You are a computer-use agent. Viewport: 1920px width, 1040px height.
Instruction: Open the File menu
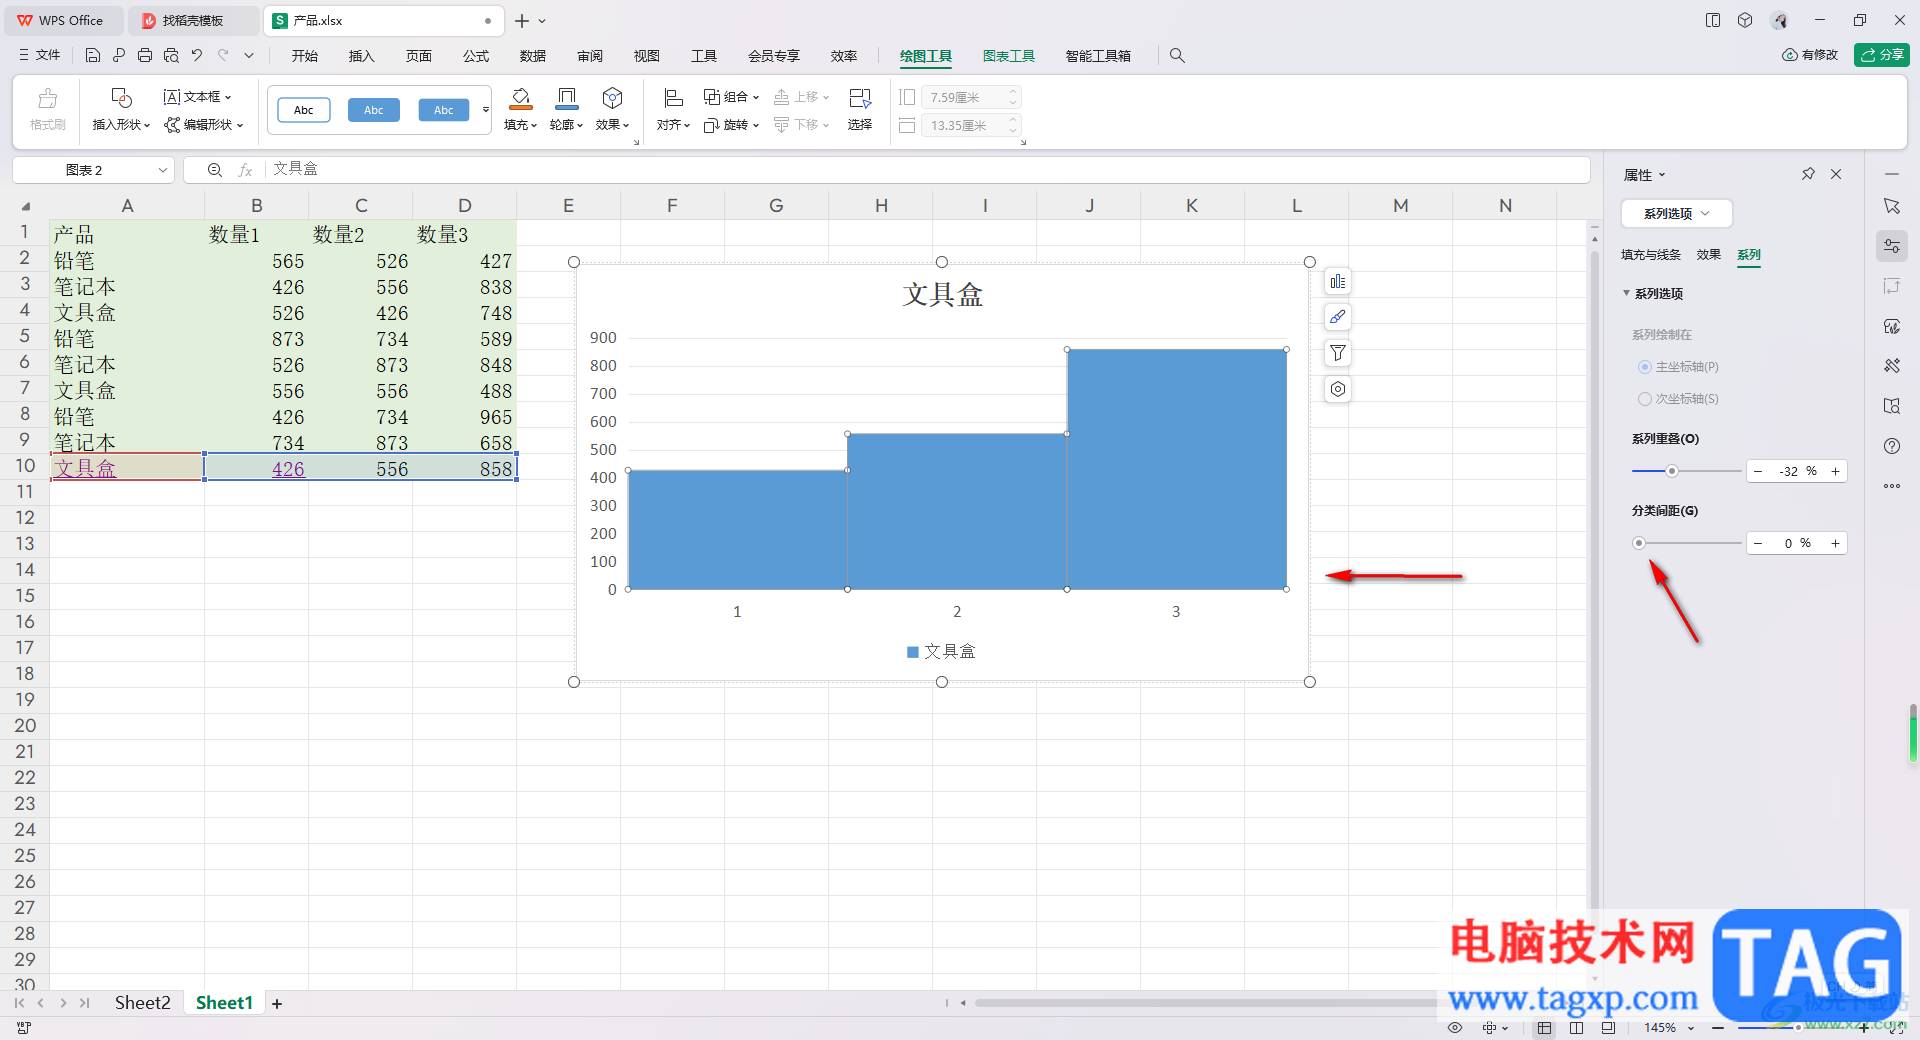40,56
